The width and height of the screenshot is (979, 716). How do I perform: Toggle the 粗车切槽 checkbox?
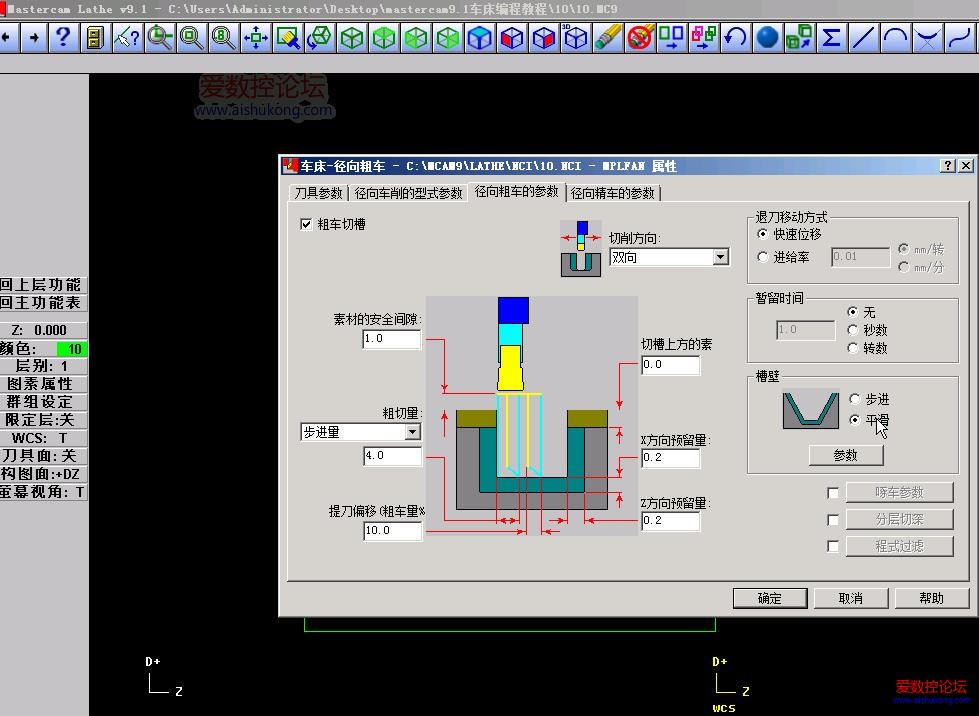click(x=307, y=225)
